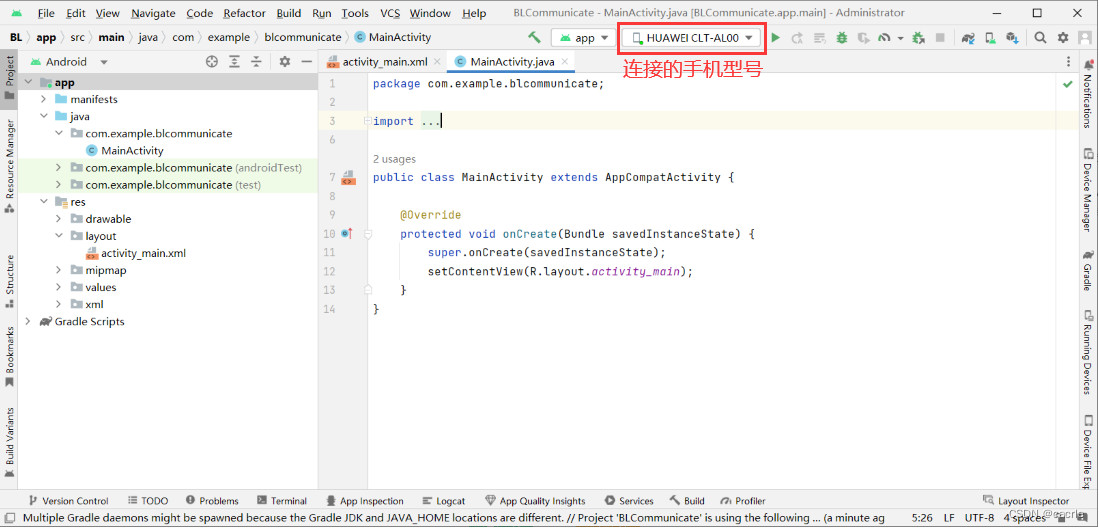The image size is (1099, 528).
Task: Open the HUAWEI CLT-AL00 device dropdown
Action: [692, 38]
